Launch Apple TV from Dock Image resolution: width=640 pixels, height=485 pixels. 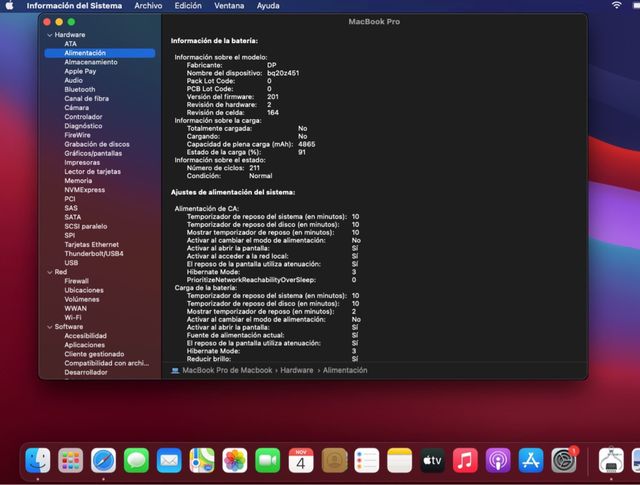click(432, 460)
